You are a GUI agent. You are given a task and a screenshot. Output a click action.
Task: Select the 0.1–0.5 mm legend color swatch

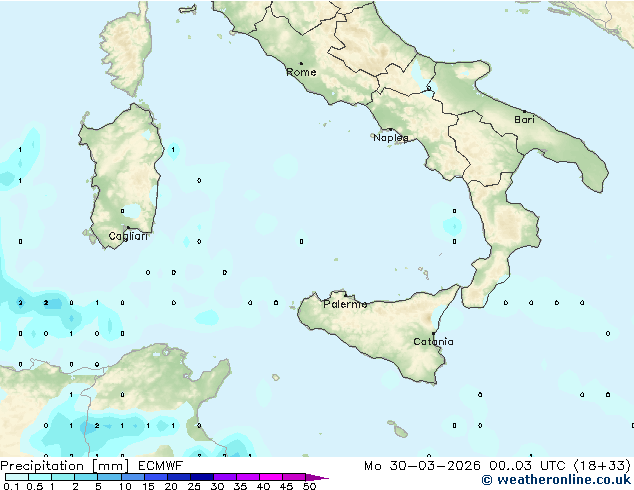click(17, 477)
